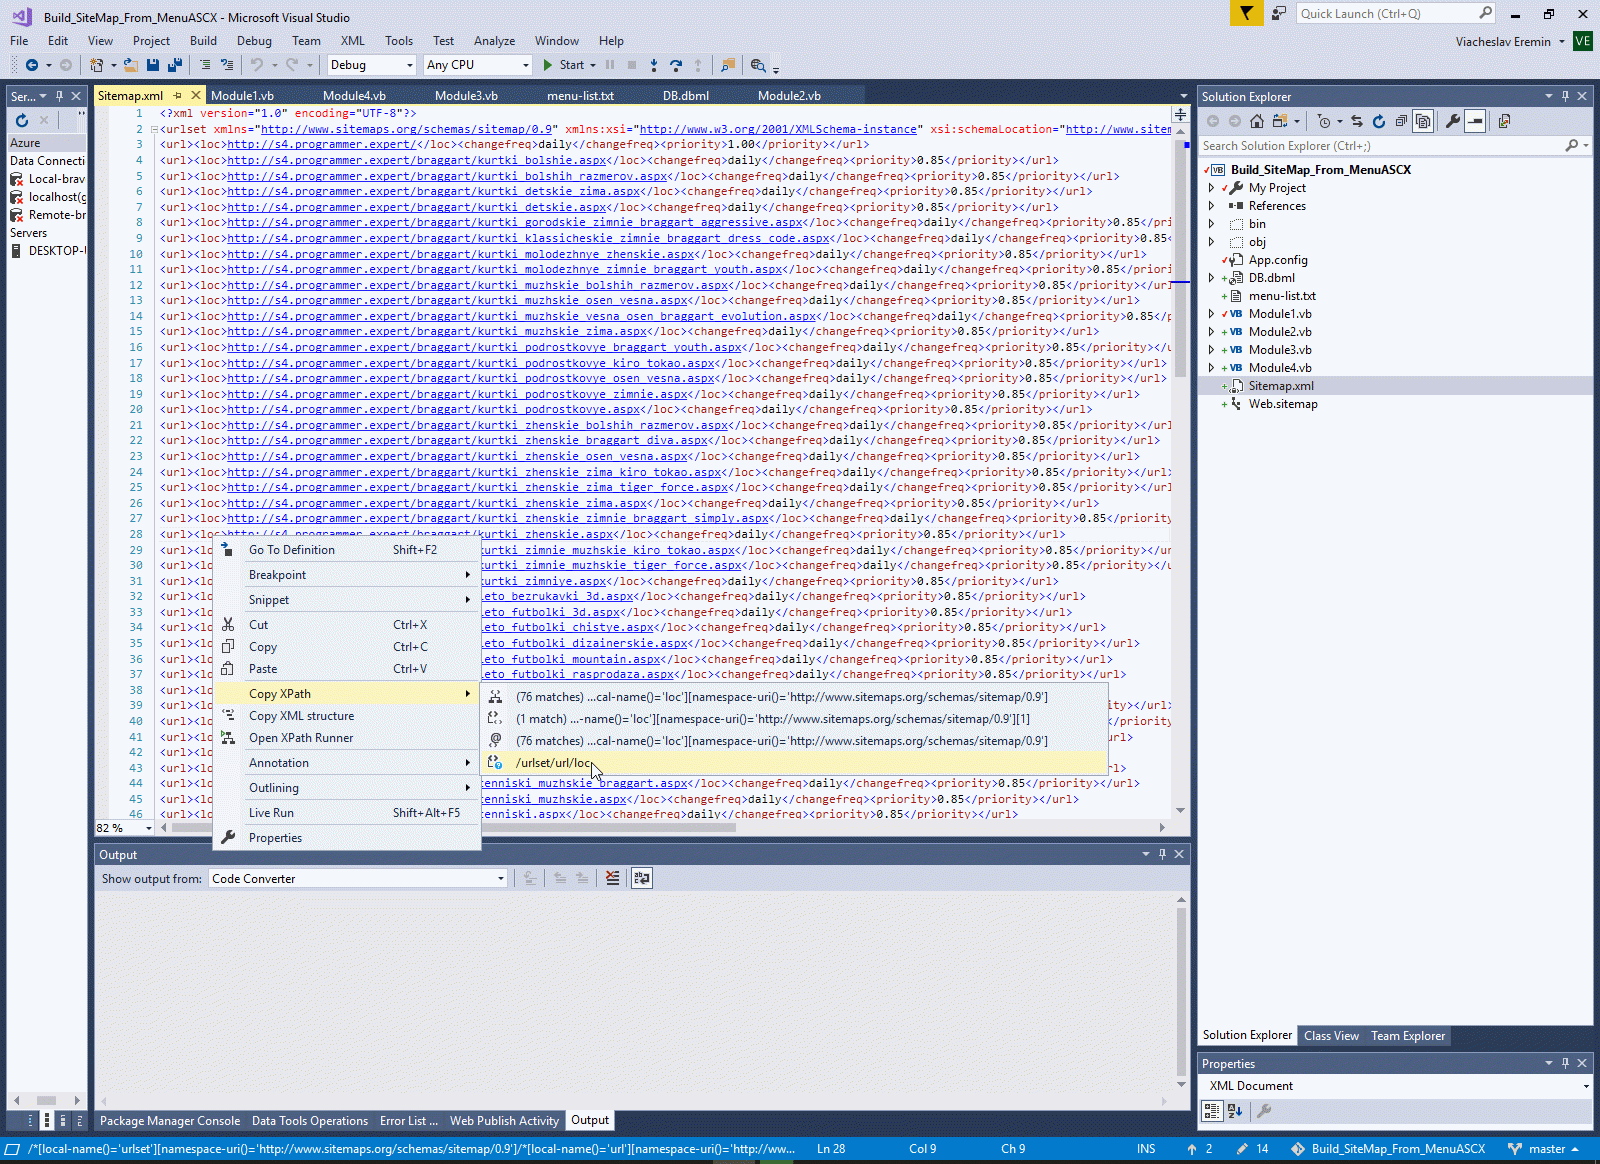This screenshot has height=1164, width=1600.
Task: Click the Server Explorer horizontal scrollbar
Action: pos(46,1100)
